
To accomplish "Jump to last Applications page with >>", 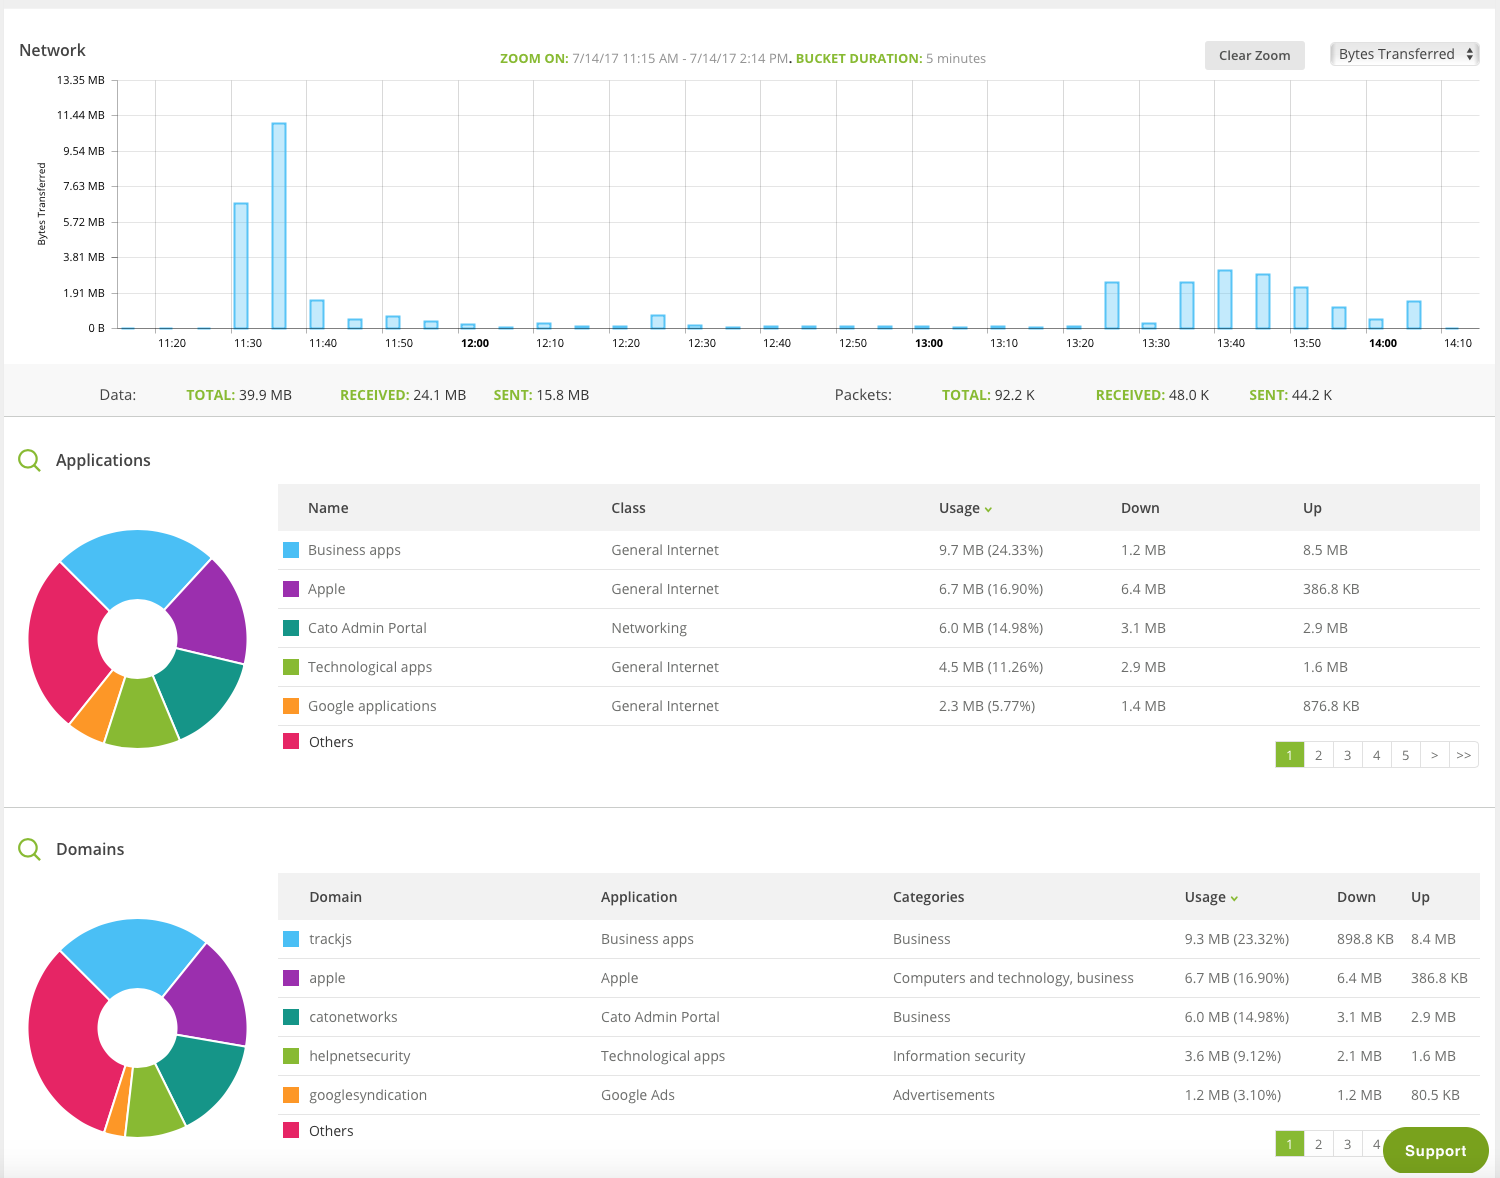I will 1463,755.
